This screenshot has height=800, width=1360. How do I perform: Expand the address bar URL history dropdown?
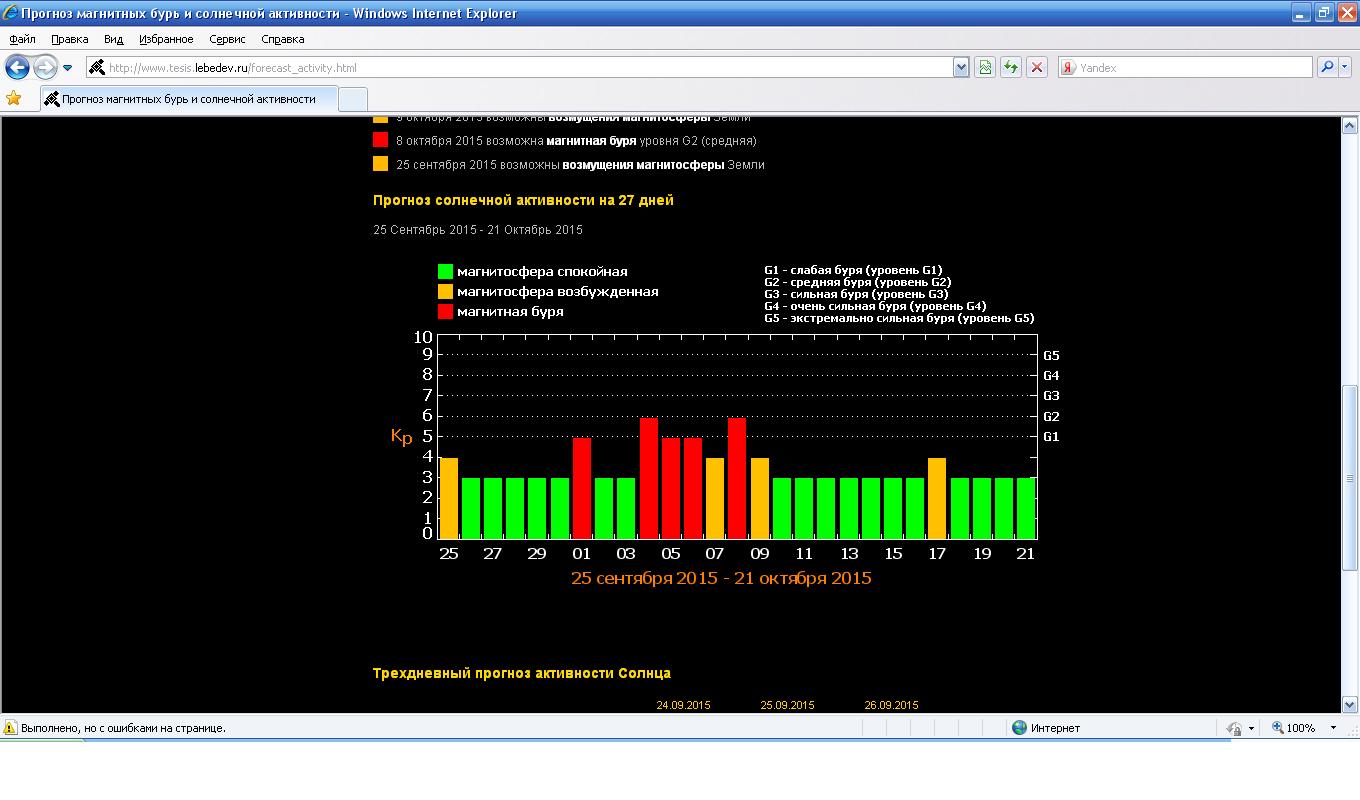coord(961,68)
